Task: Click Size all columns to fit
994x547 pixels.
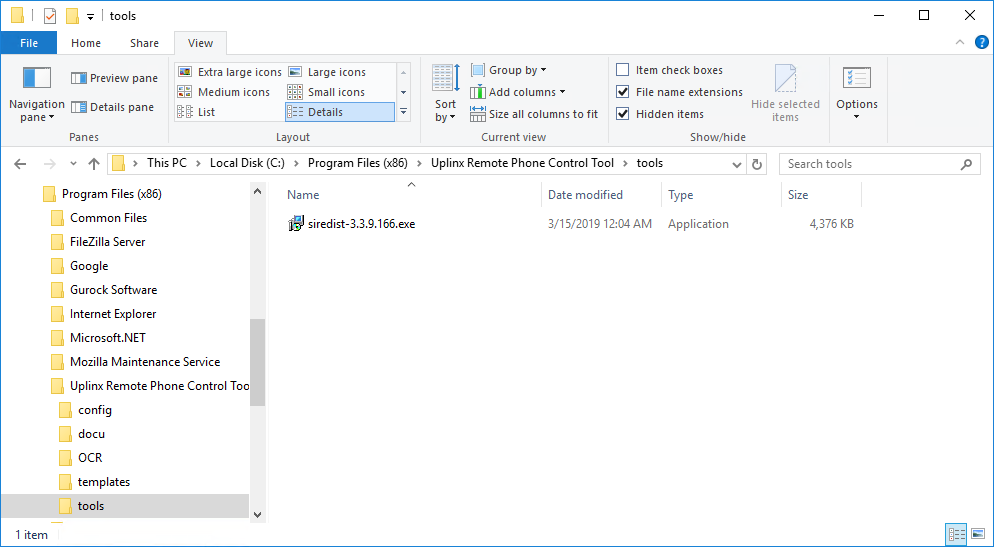Action: click(x=534, y=114)
